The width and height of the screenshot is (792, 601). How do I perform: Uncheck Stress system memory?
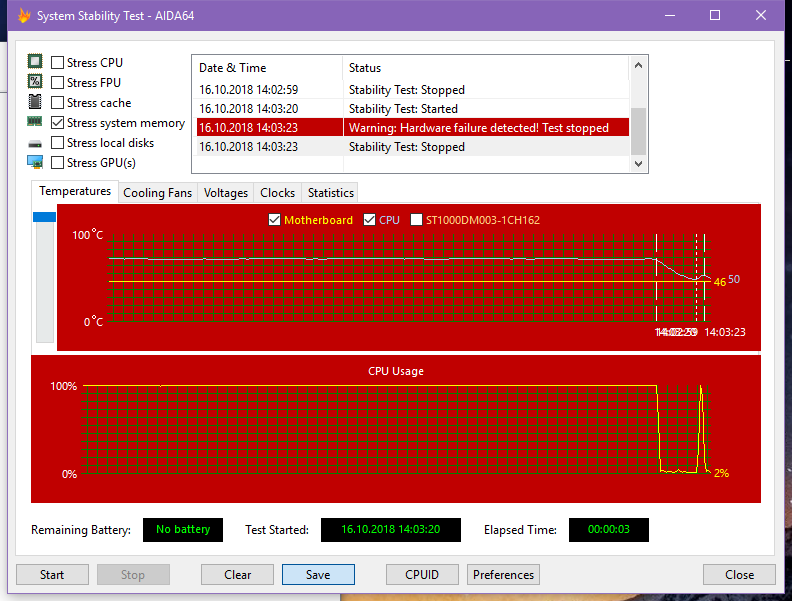[x=58, y=123]
